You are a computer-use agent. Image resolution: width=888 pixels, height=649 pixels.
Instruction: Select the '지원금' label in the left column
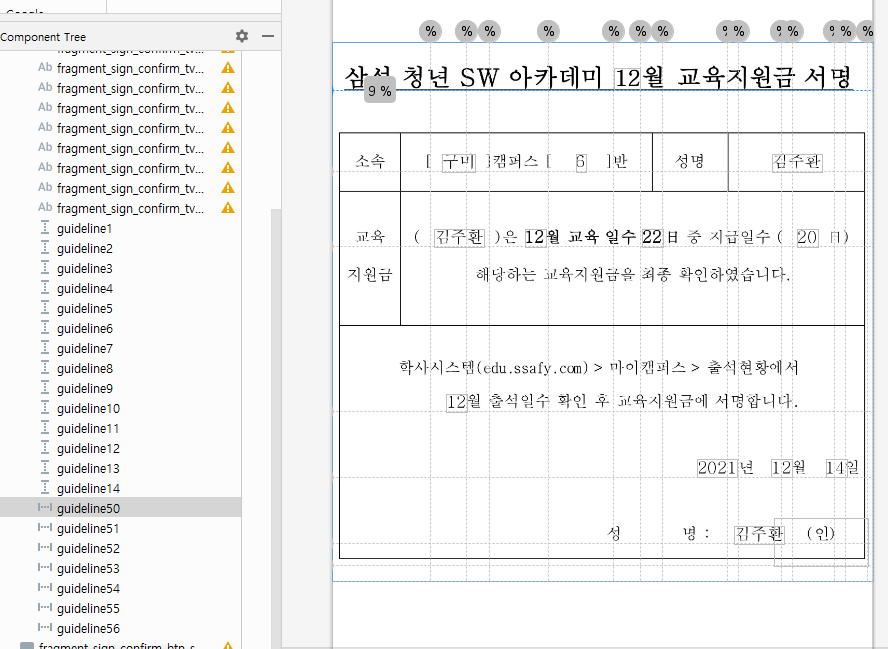pyautogui.click(x=370, y=275)
